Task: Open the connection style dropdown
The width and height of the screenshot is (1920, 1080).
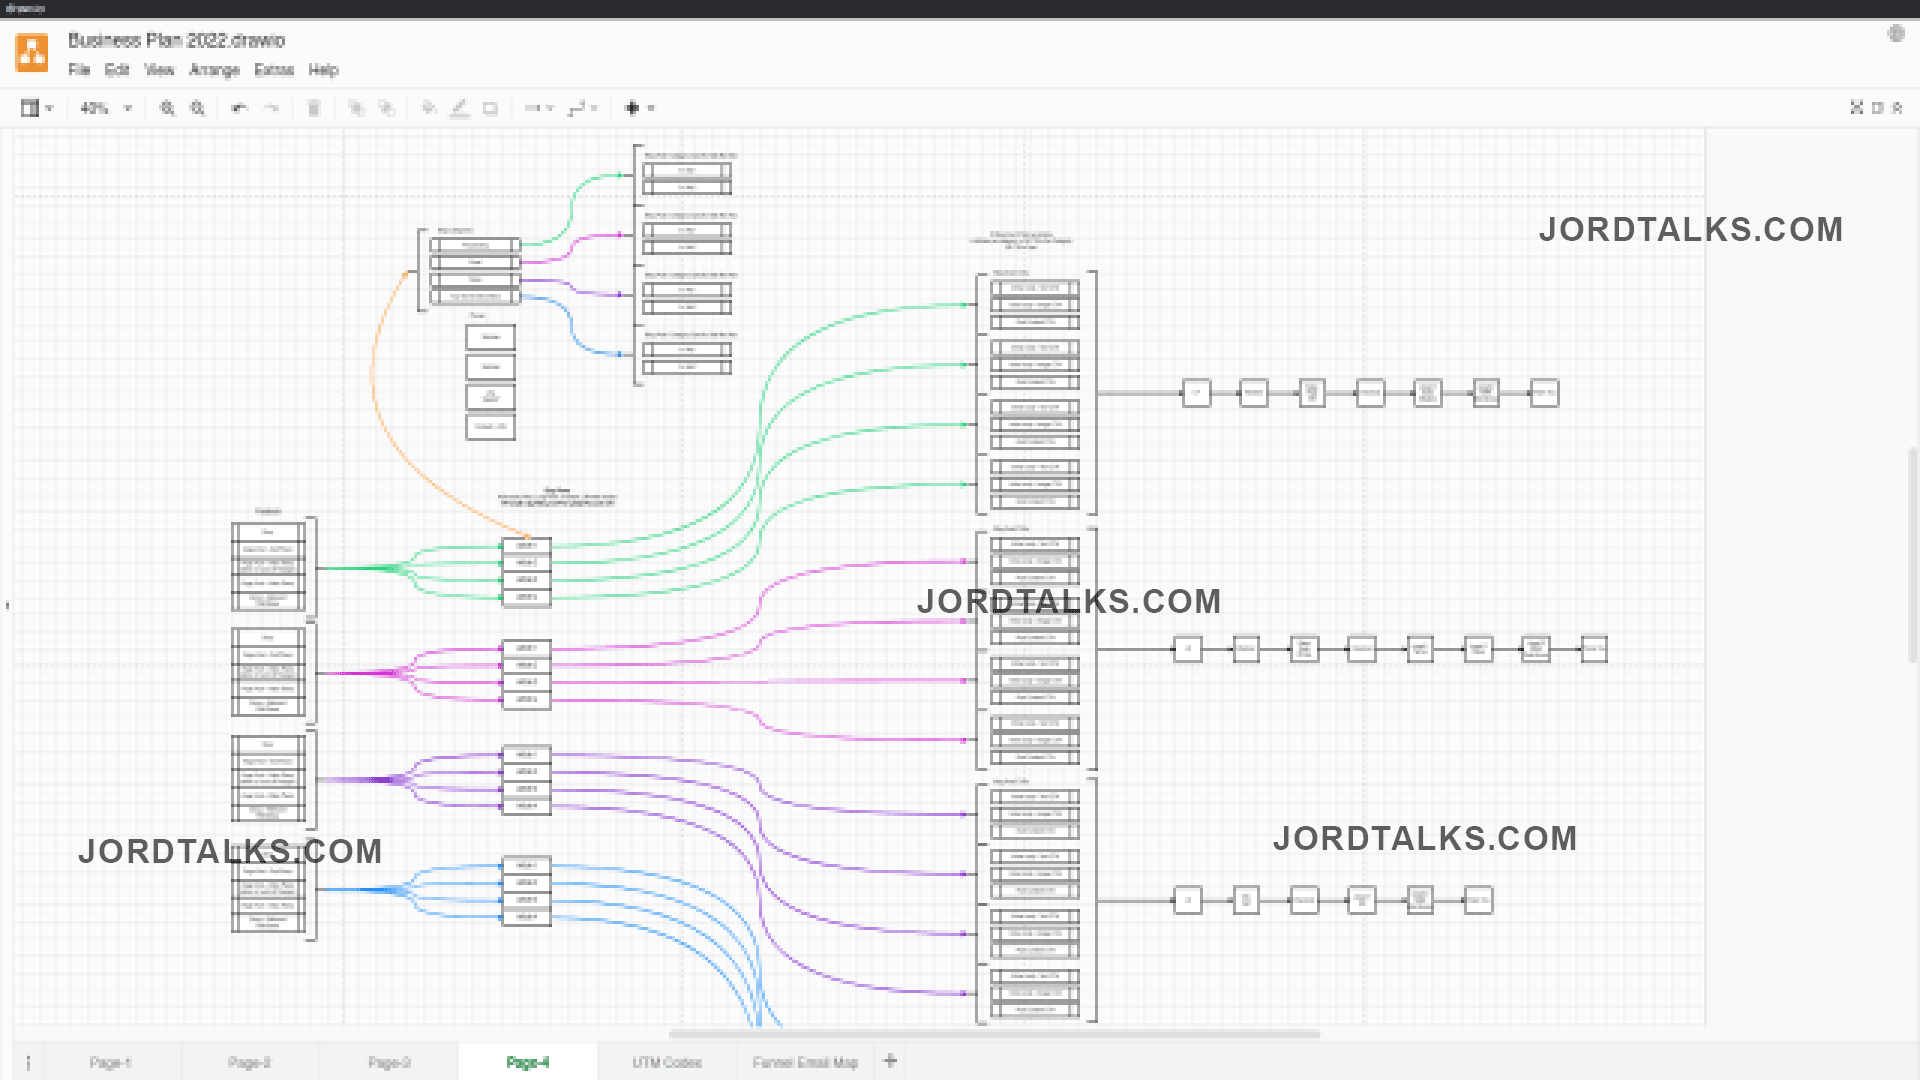Action: point(540,108)
